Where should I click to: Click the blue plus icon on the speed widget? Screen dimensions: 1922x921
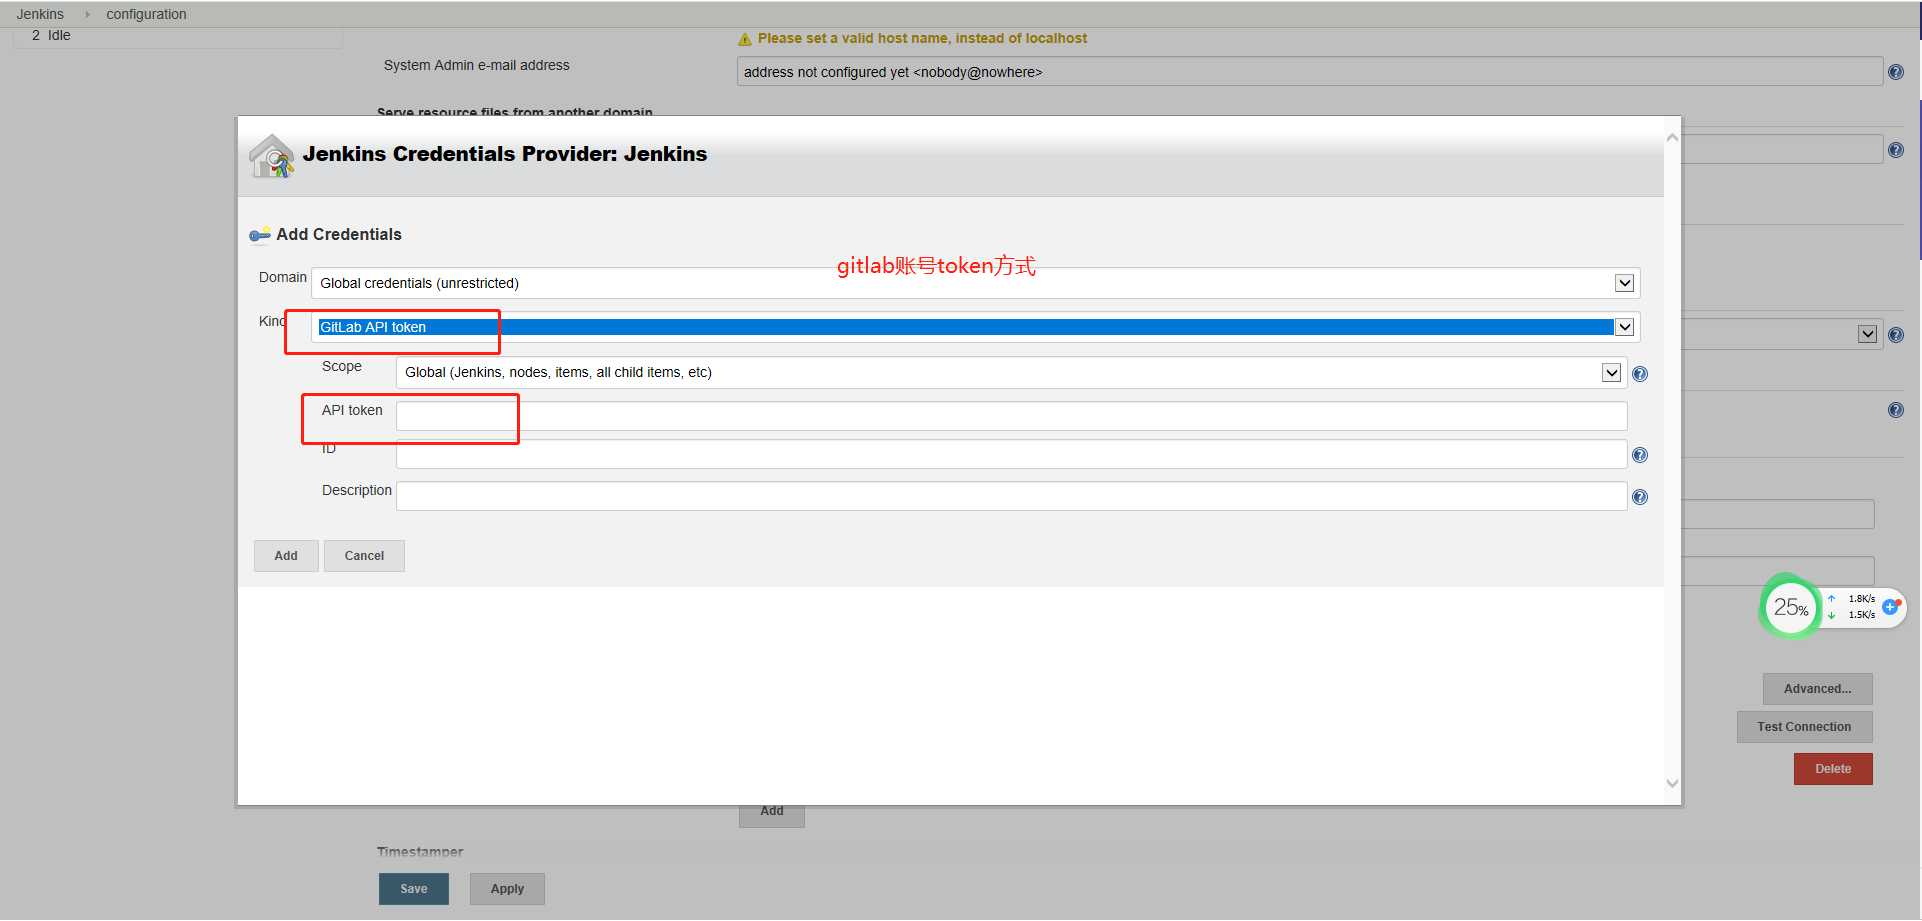click(1890, 606)
